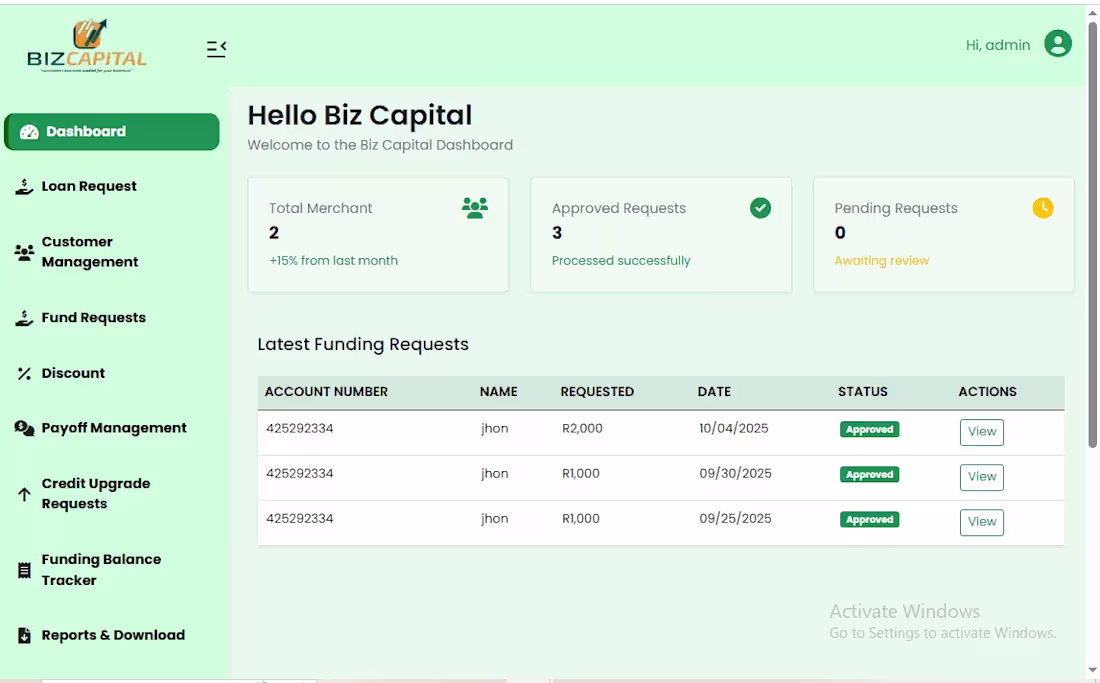Toggle the sidebar collapse control

click(x=216, y=47)
